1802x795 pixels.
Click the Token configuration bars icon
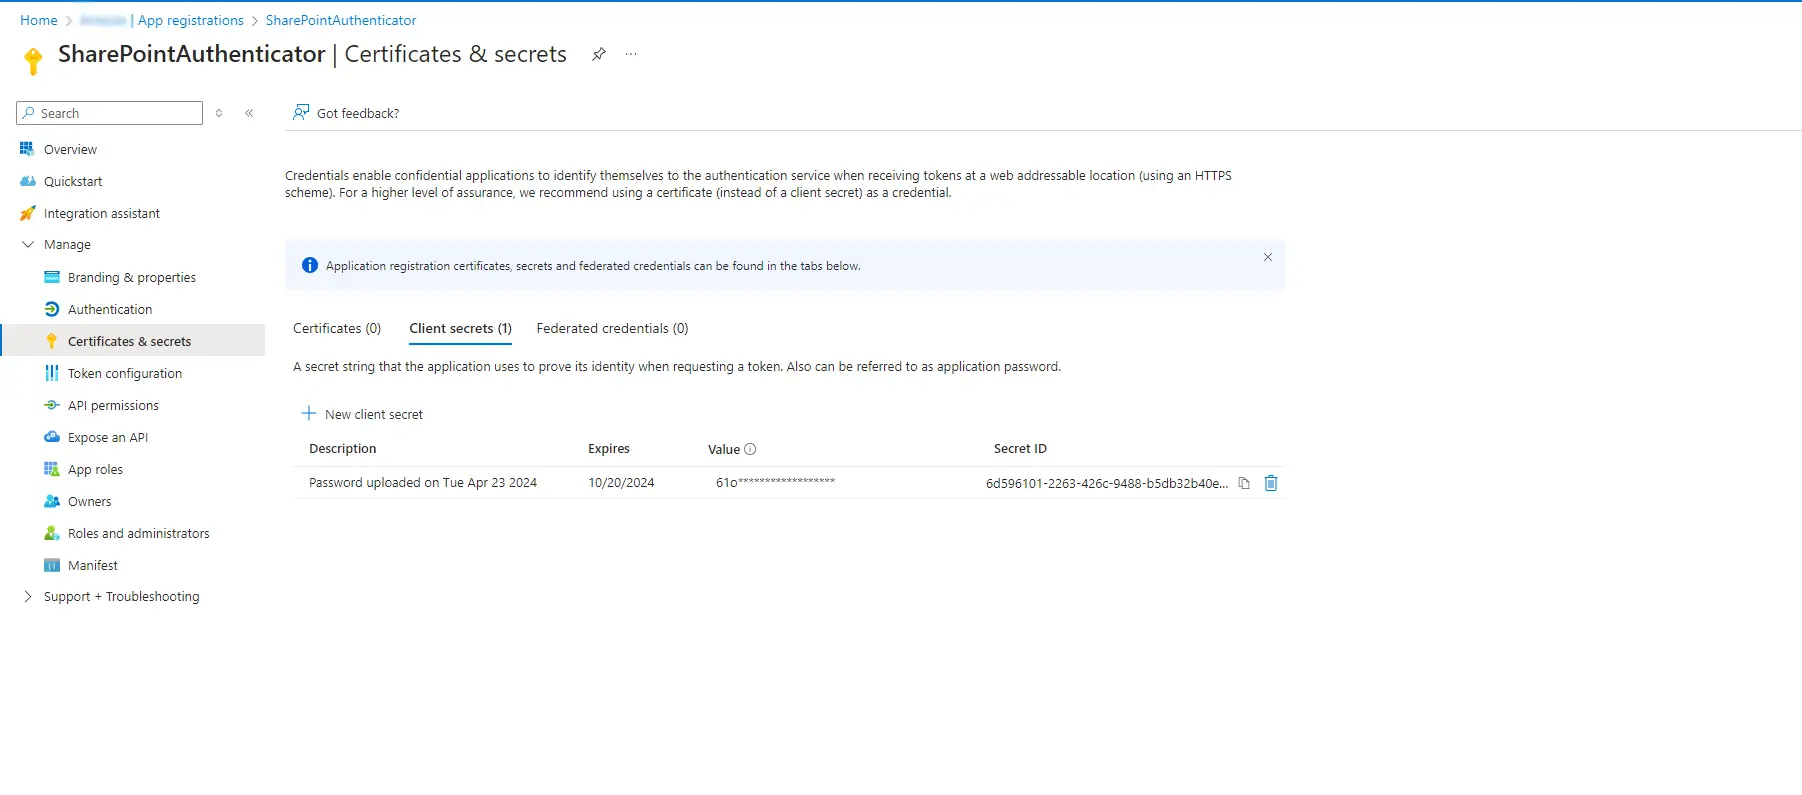52,373
